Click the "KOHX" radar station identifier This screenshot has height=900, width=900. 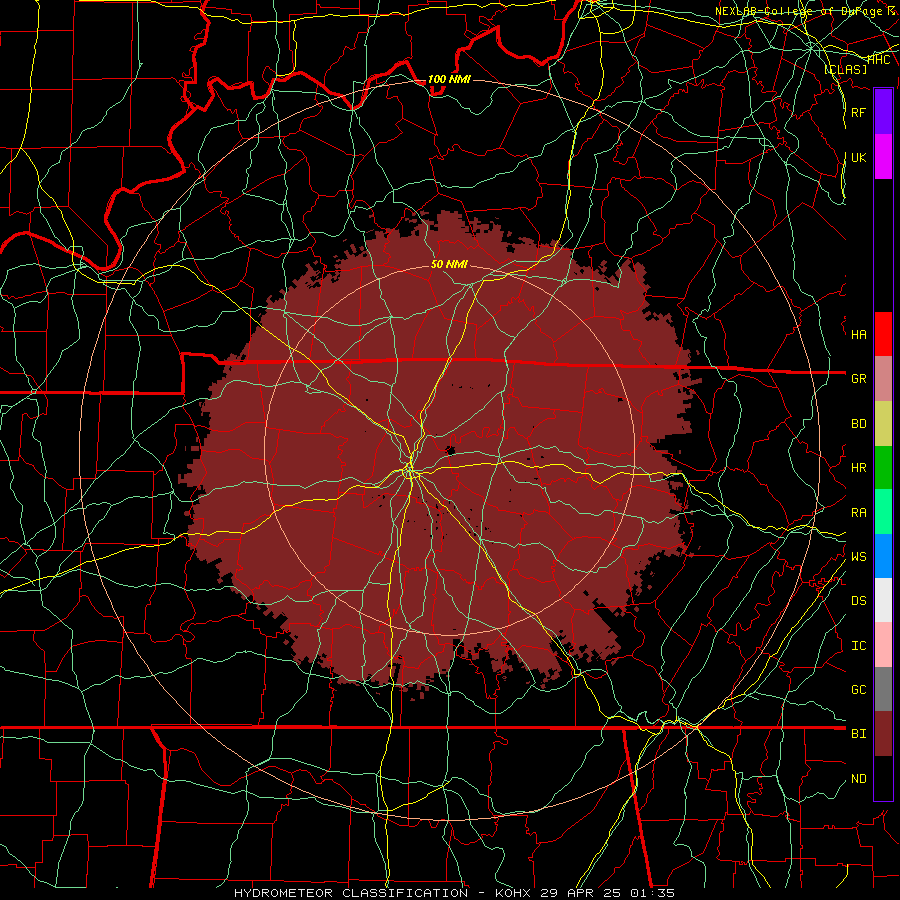[513, 893]
